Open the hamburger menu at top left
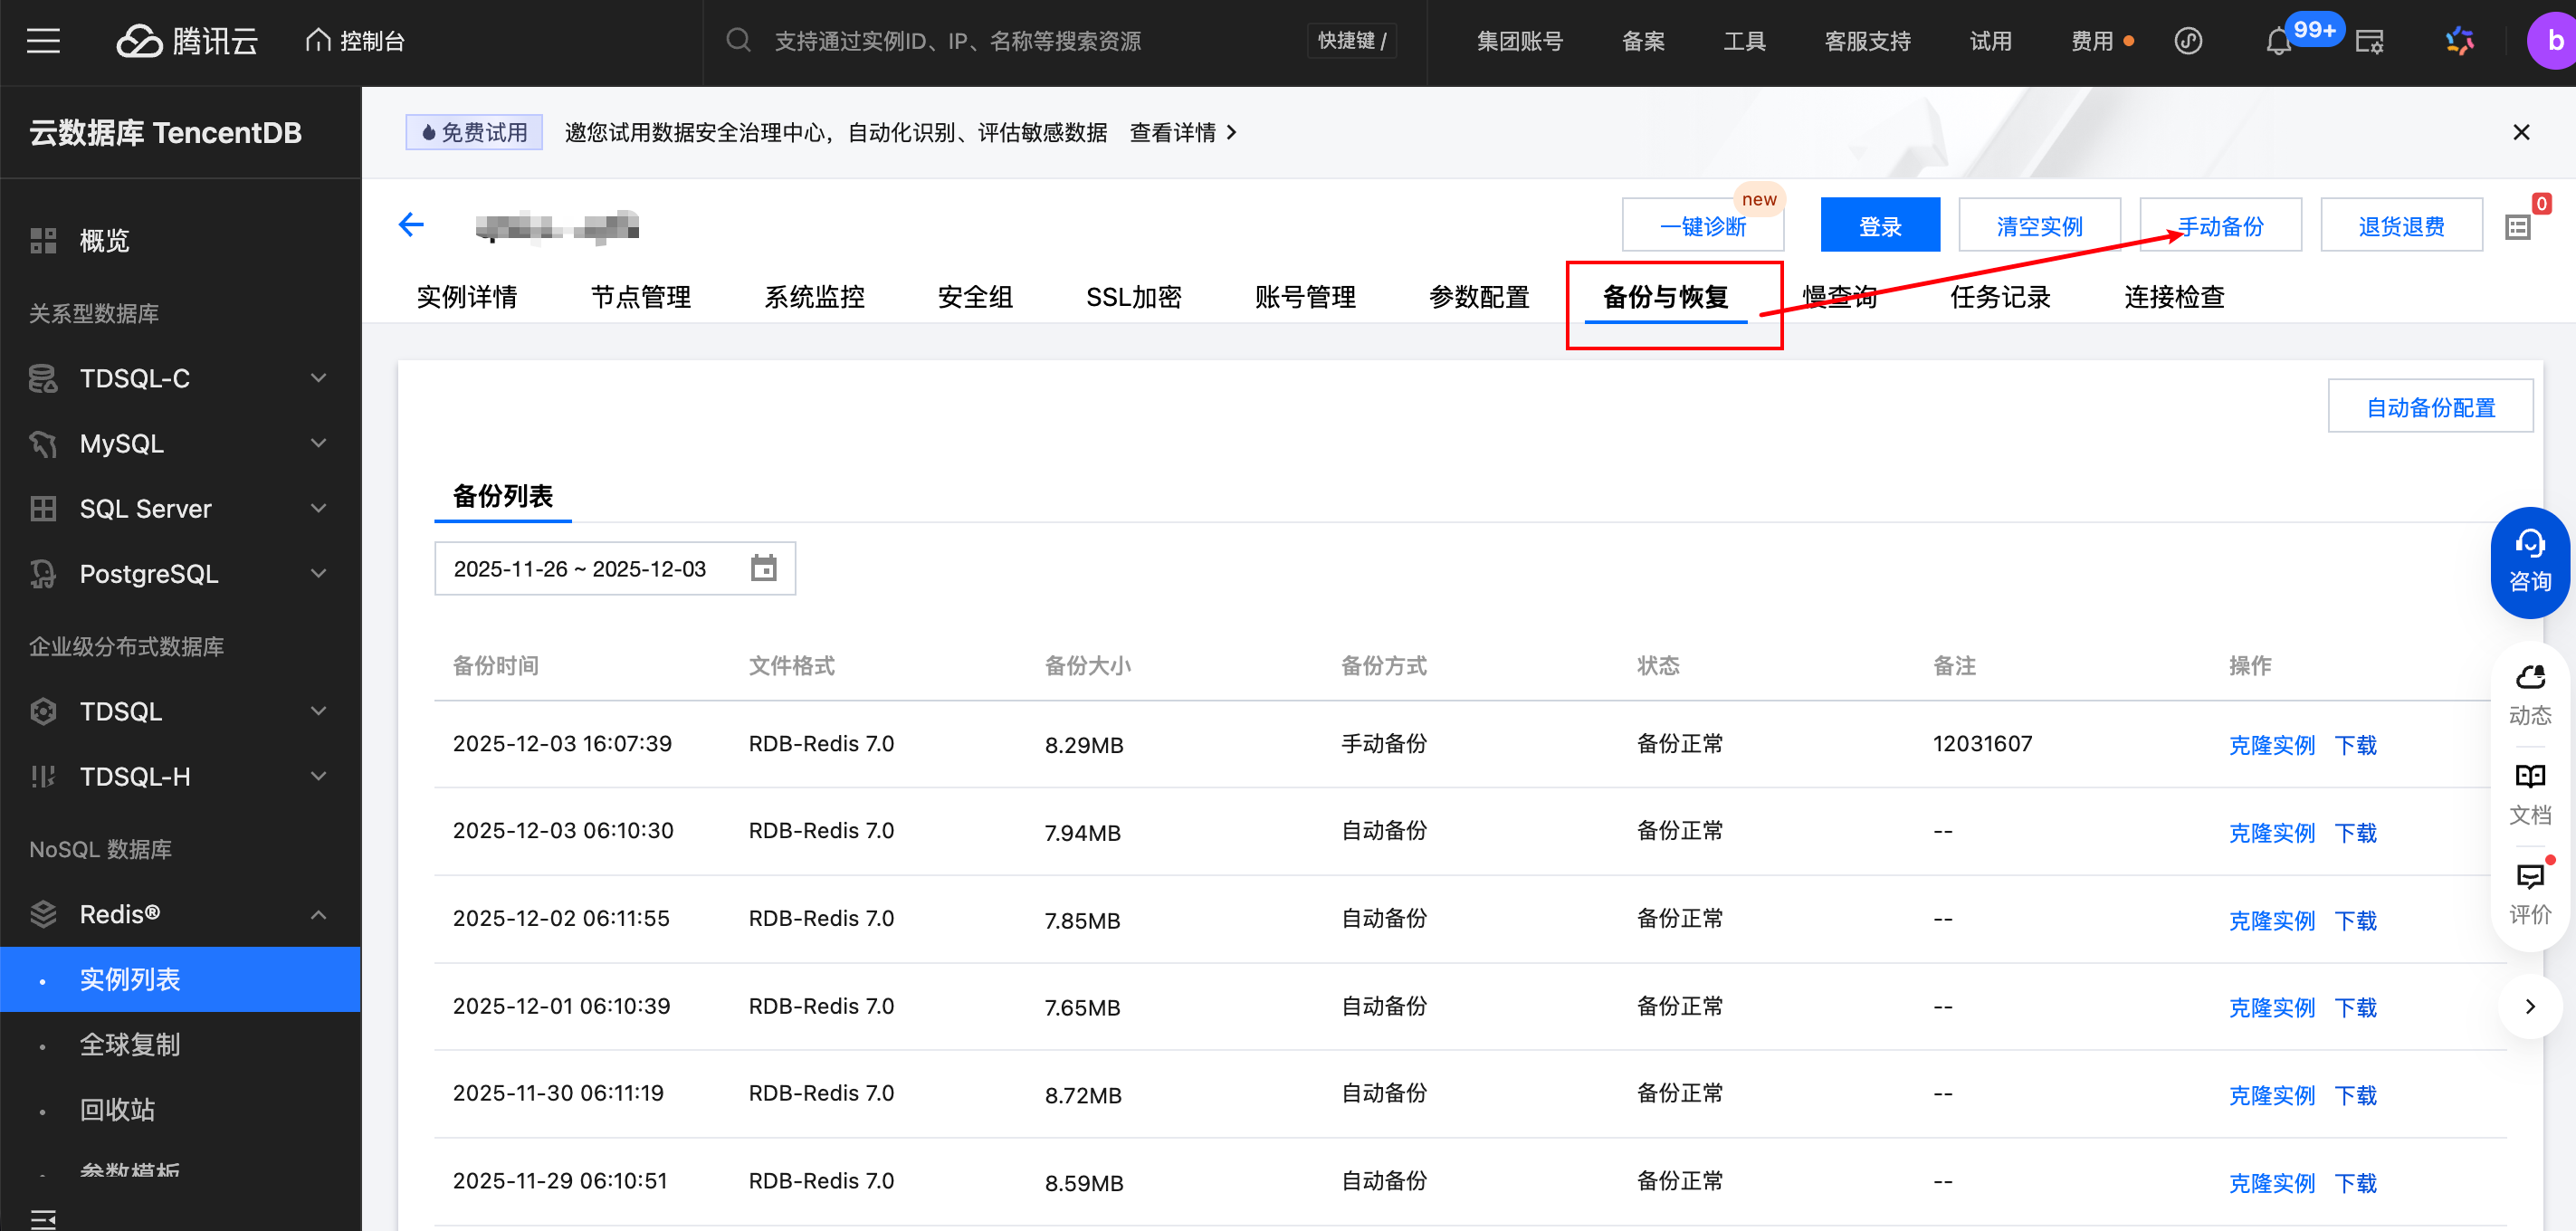This screenshot has height=1231, width=2576. (43, 41)
